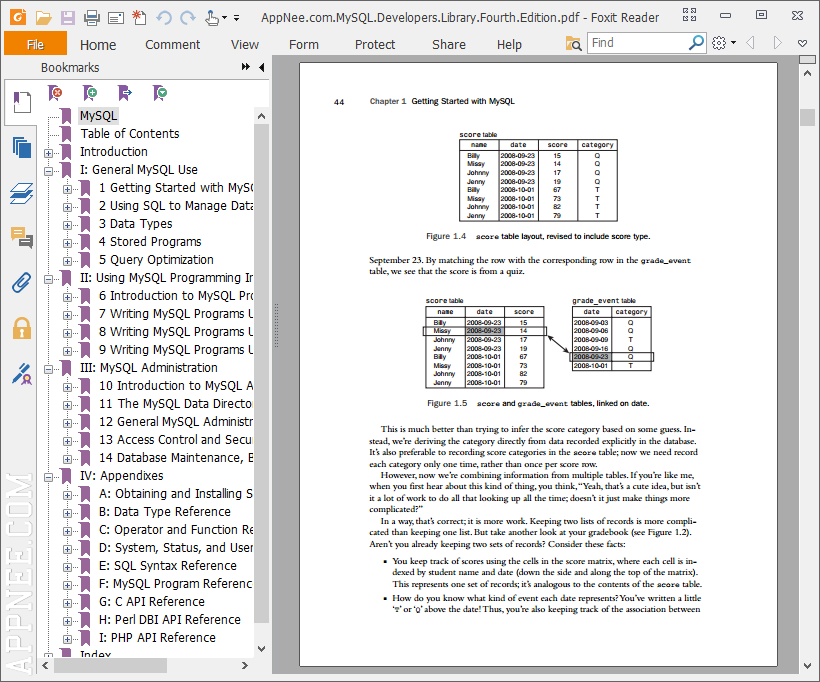Expand the 1 Getting Started bookmark
Screen dimensions: 820x682
[67, 189]
